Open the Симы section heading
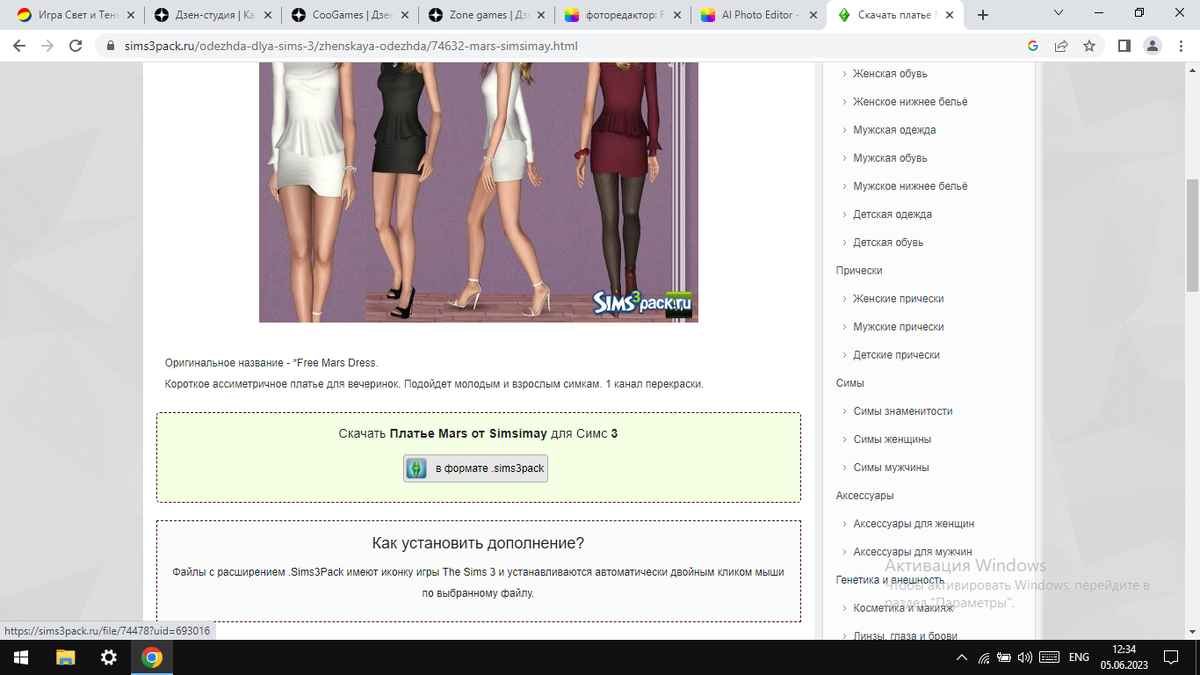This screenshot has height=675, width=1200. tap(850, 383)
